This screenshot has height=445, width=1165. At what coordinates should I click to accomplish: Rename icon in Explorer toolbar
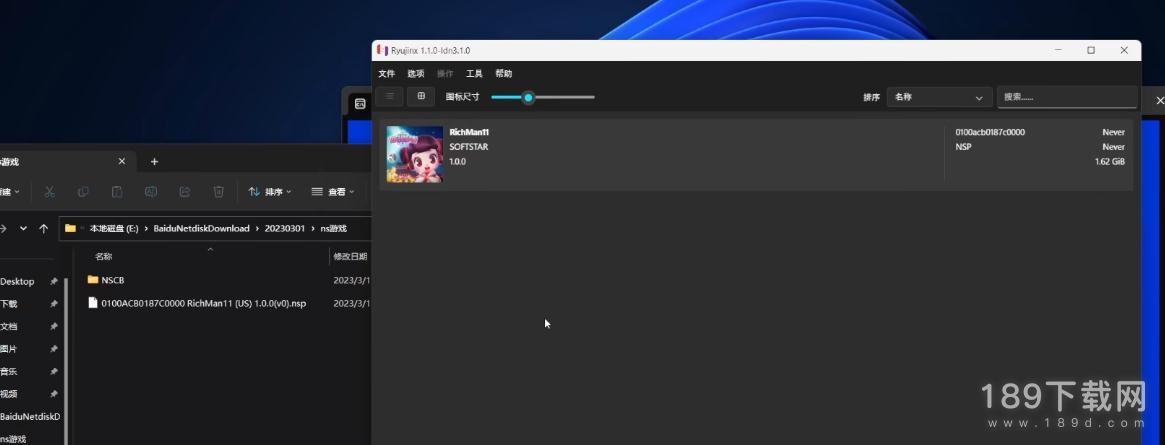pos(151,192)
